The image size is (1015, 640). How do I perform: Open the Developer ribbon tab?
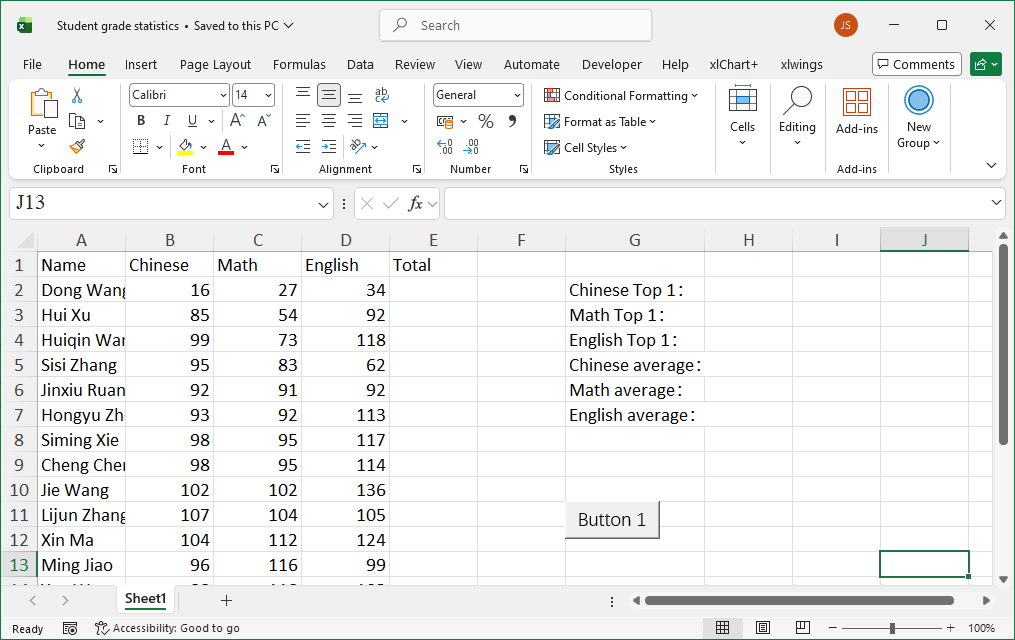click(611, 64)
